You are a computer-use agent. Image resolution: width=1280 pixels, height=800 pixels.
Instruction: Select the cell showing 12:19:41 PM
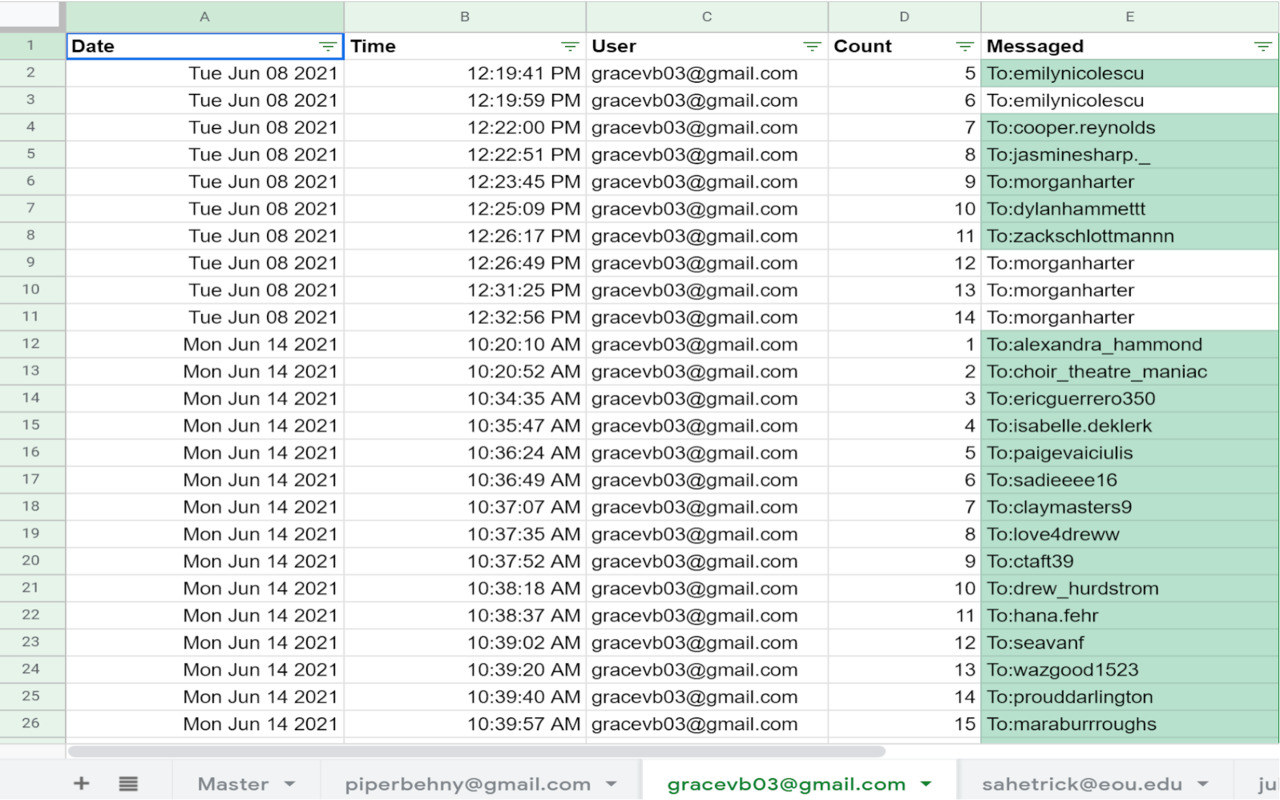[x=465, y=73]
